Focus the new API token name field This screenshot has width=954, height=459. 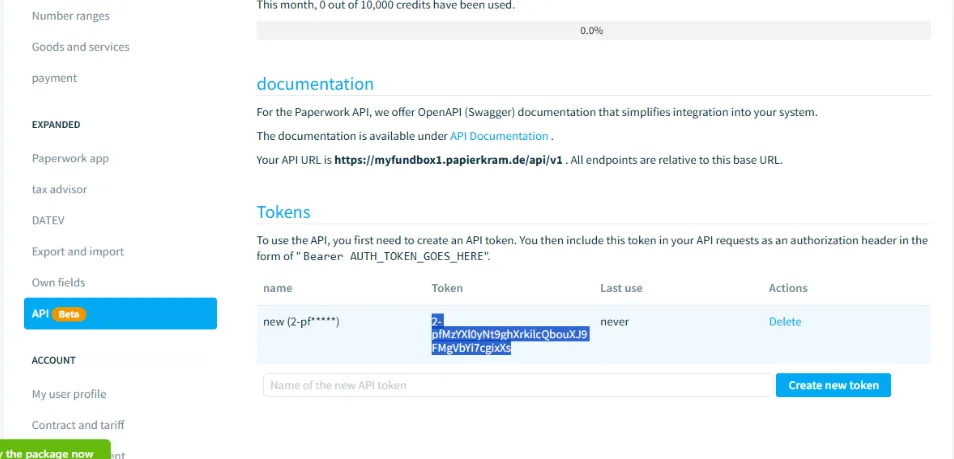518,385
